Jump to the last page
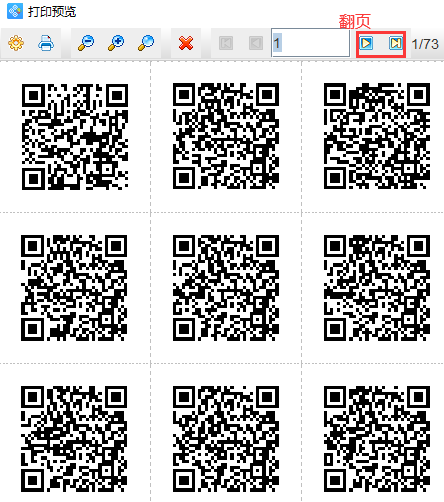The height and width of the screenshot is (502, 444). coord(396,43)
